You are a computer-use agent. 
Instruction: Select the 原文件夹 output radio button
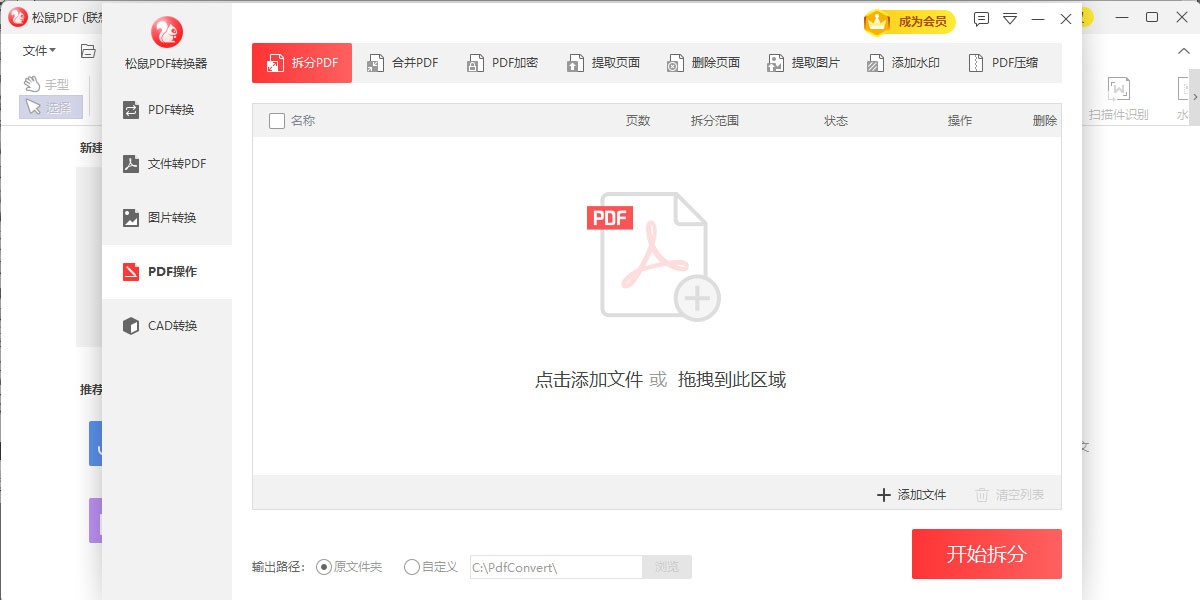(324, 567)
